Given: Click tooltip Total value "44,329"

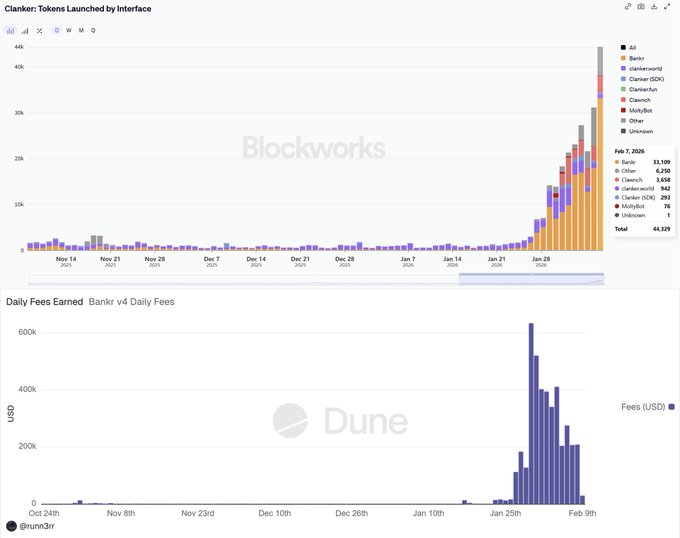Looking at the screenshot, I should point(661,229).
